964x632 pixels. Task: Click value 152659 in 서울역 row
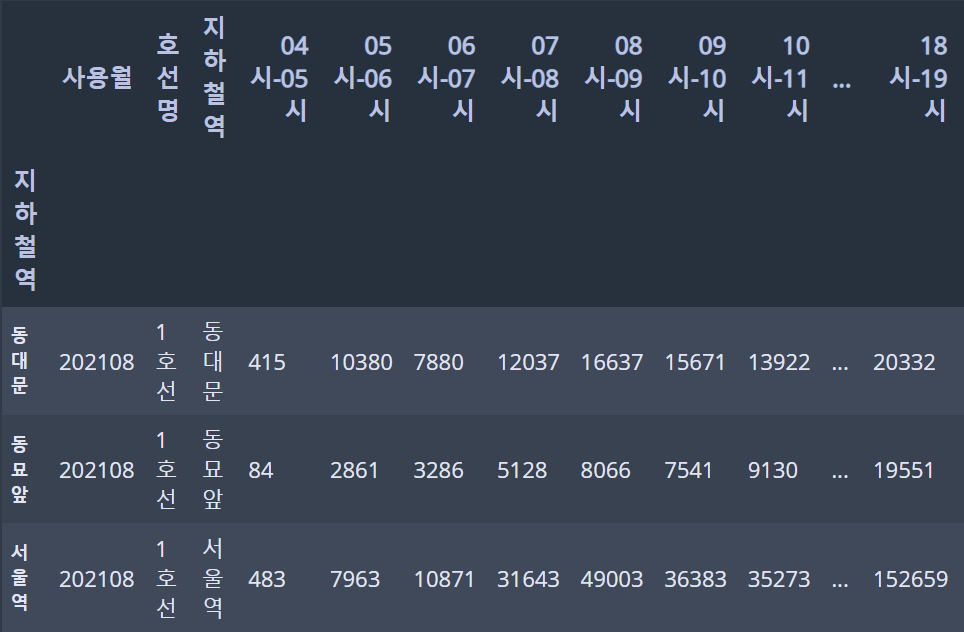(911, 579)
